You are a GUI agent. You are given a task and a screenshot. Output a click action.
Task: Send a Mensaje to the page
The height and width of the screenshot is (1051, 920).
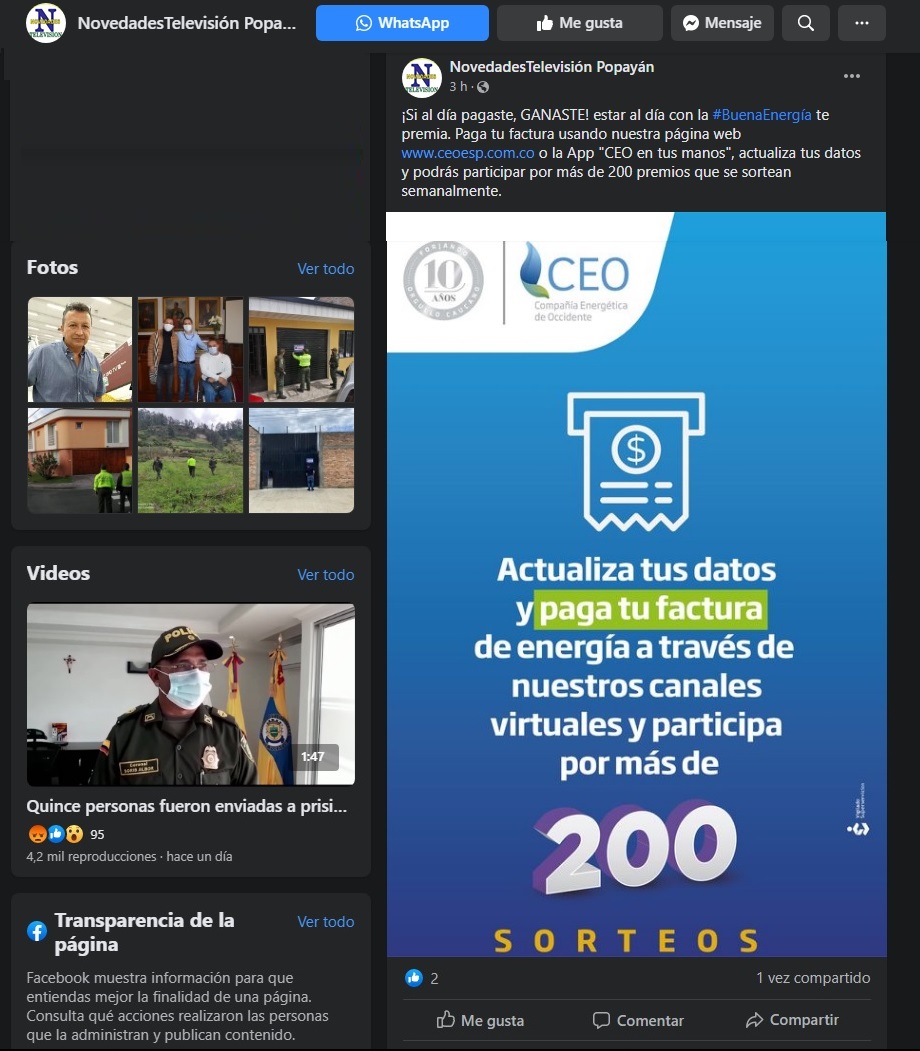(722, 23)
